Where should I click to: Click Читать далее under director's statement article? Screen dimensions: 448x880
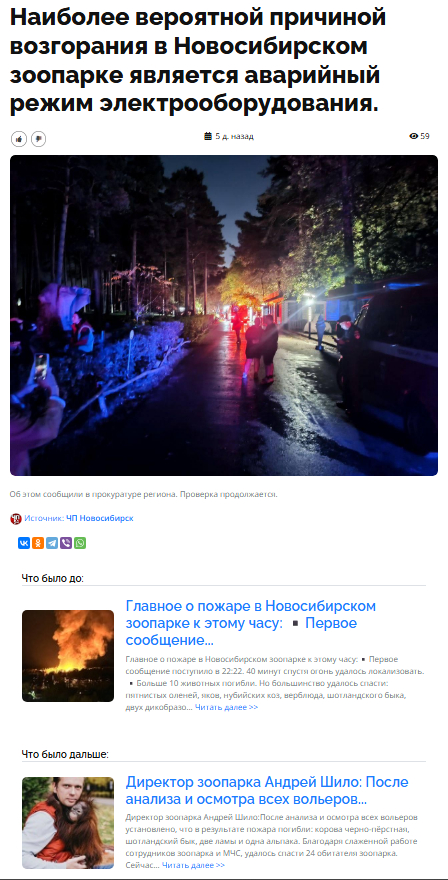click(193, 865)
